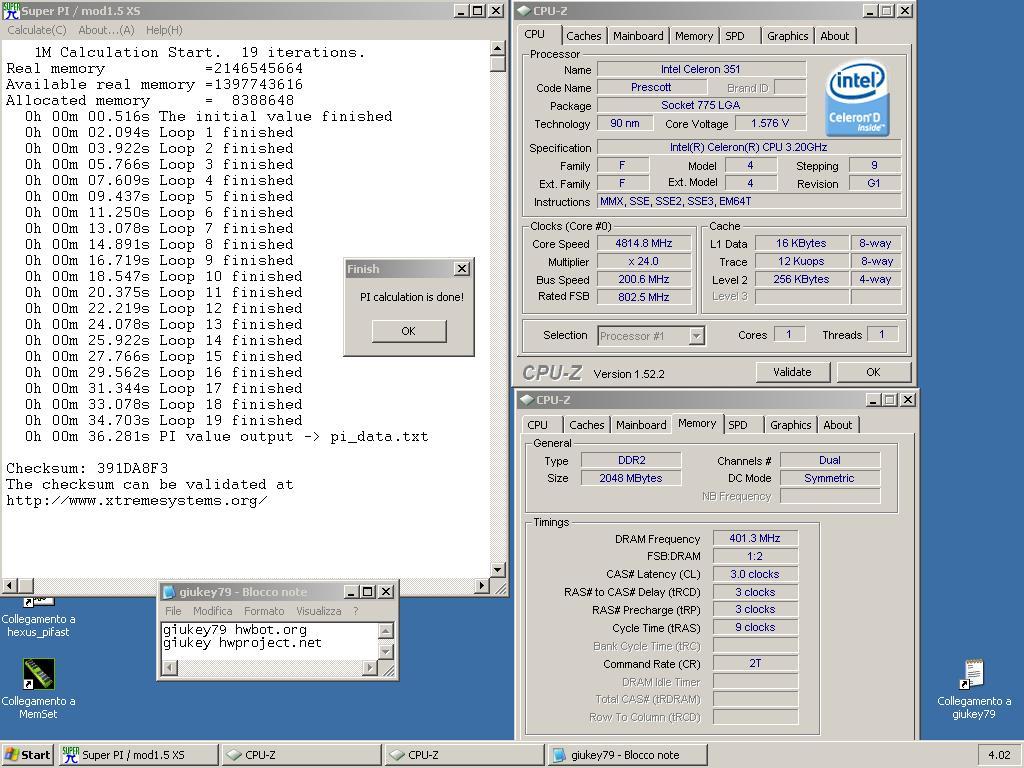Click the Blocco note vertical scrollbar up arrow
This screenshot has height=768, width=1024.
(x=386, y=630)
